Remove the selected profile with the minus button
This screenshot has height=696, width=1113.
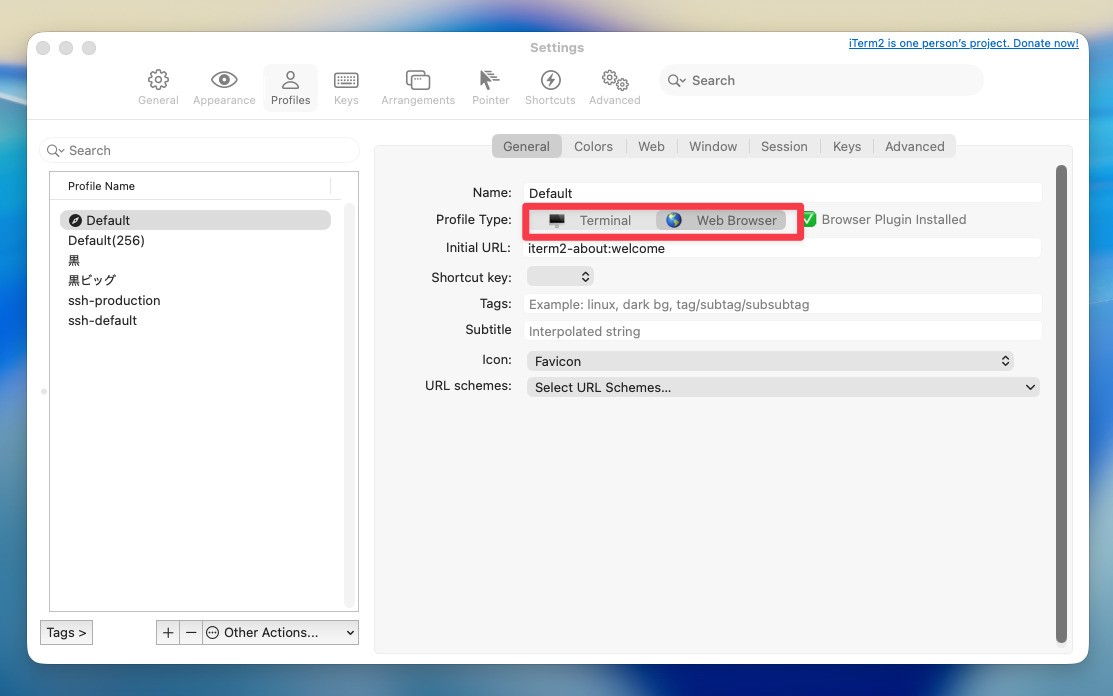coord(191,633)
